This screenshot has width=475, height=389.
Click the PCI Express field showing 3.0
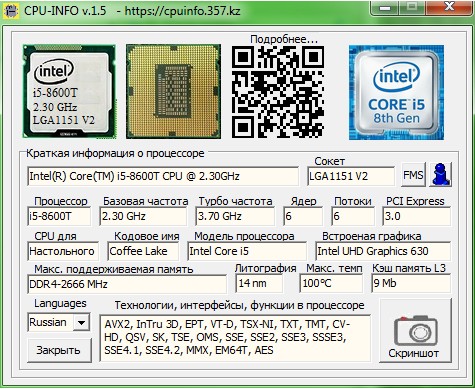[417, 216]
